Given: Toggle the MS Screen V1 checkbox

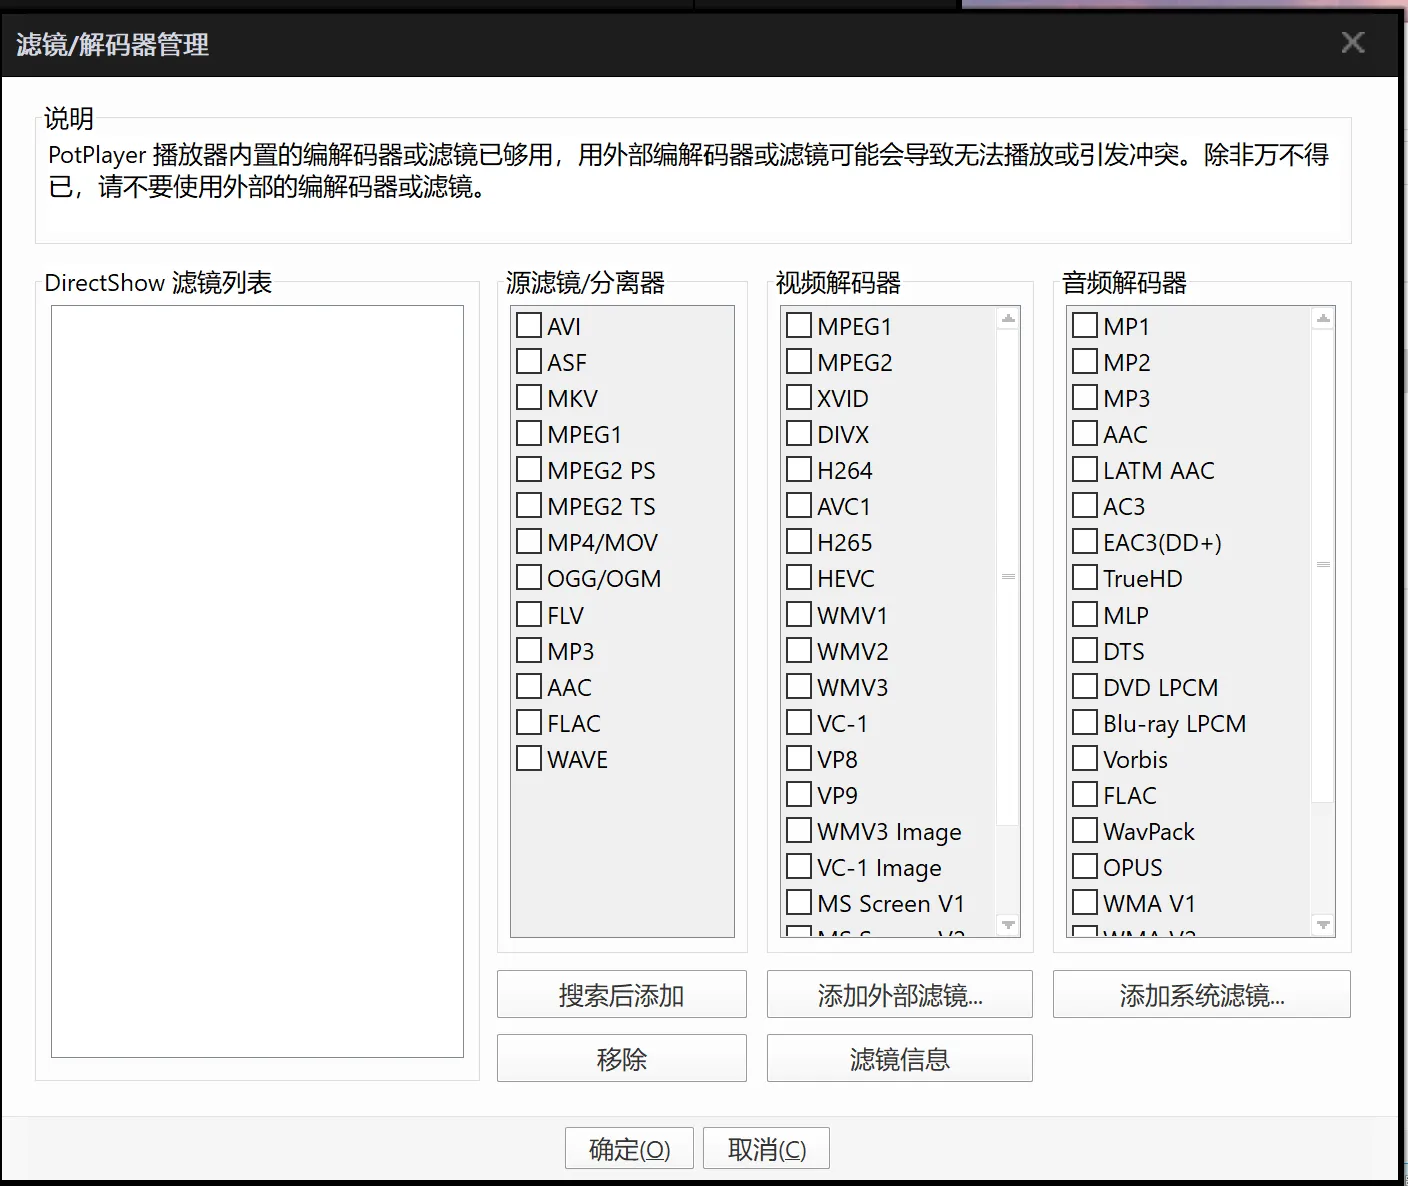Looking at the screenshot, I should click(x=797, y=902).
